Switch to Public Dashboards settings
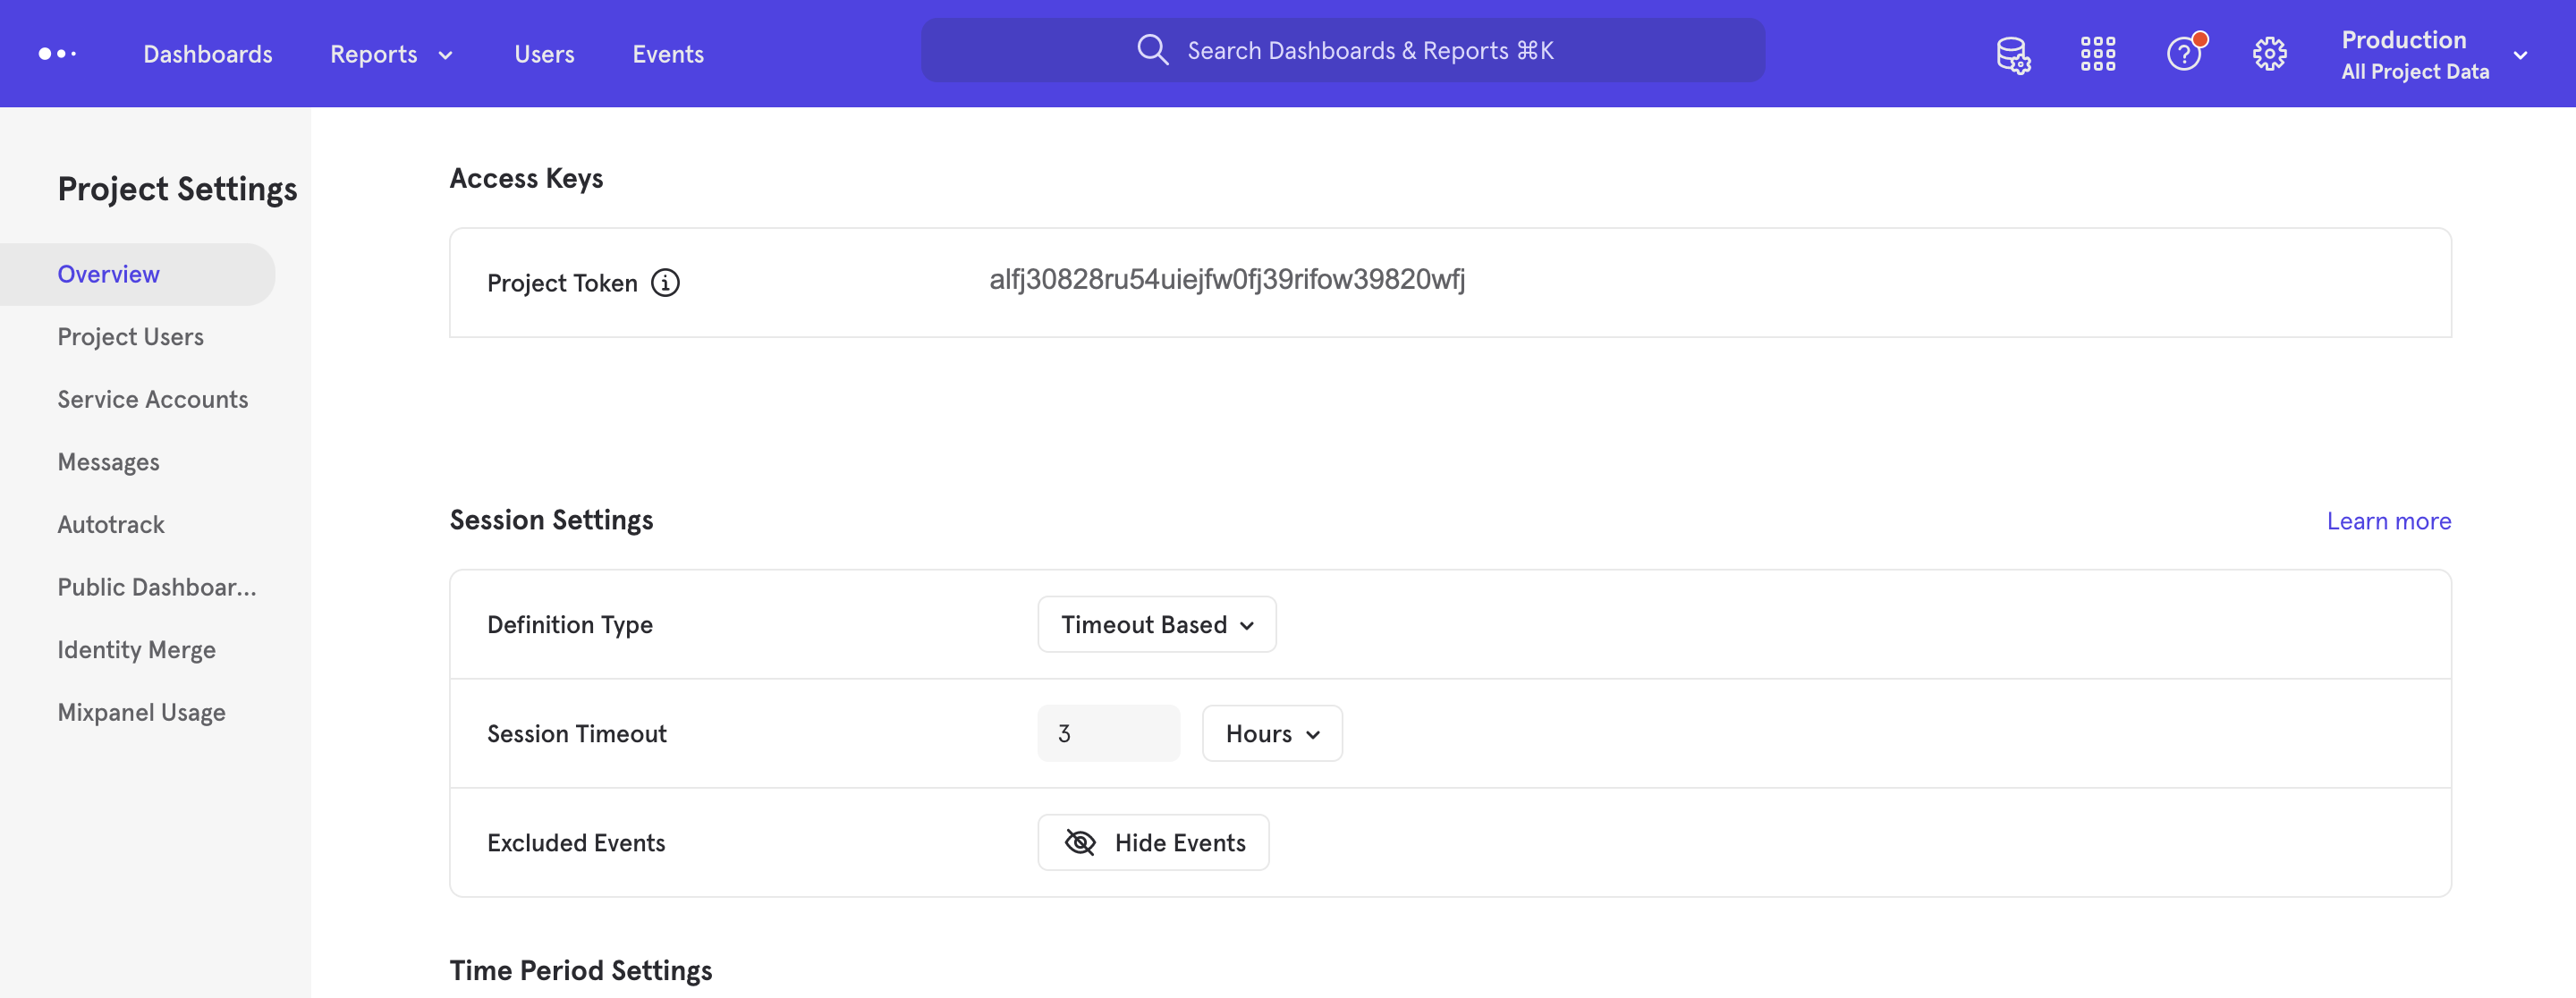This screenshot has height=998, width=2576. coord(156,587)
